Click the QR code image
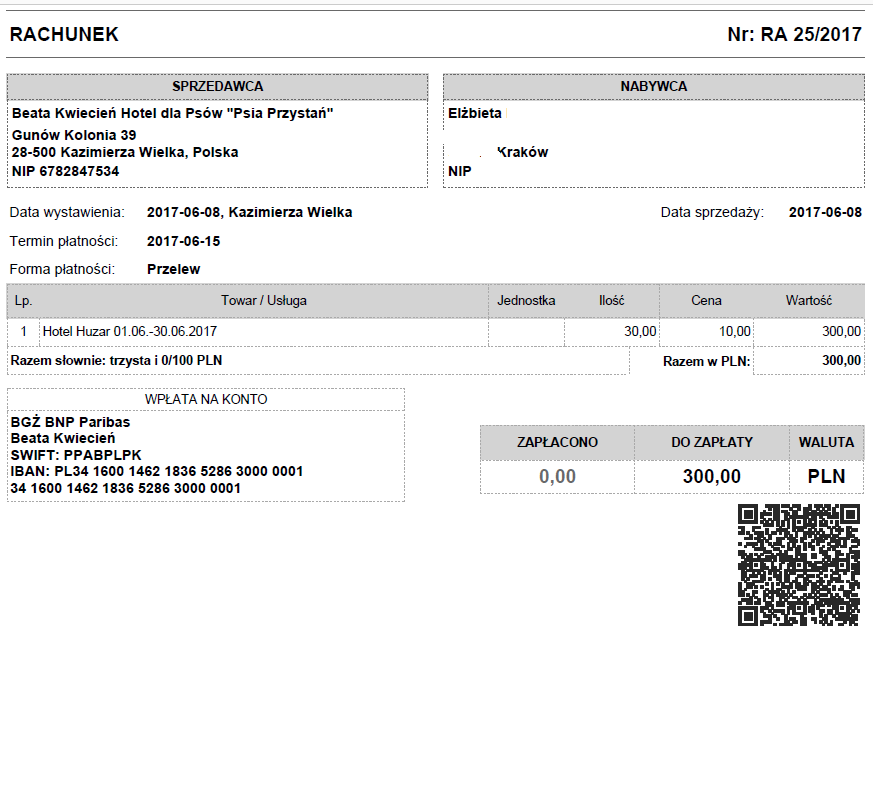 [798, 565]
